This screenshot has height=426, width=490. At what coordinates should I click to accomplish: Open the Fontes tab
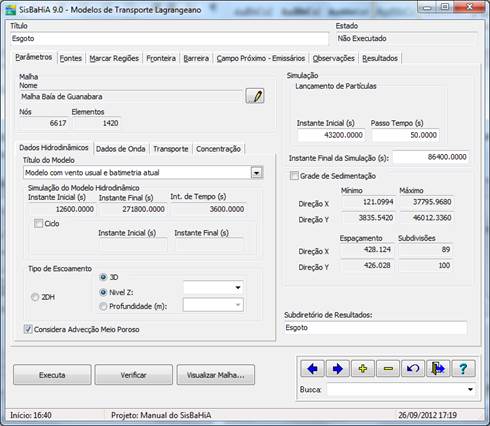click(x=71, y=58)
